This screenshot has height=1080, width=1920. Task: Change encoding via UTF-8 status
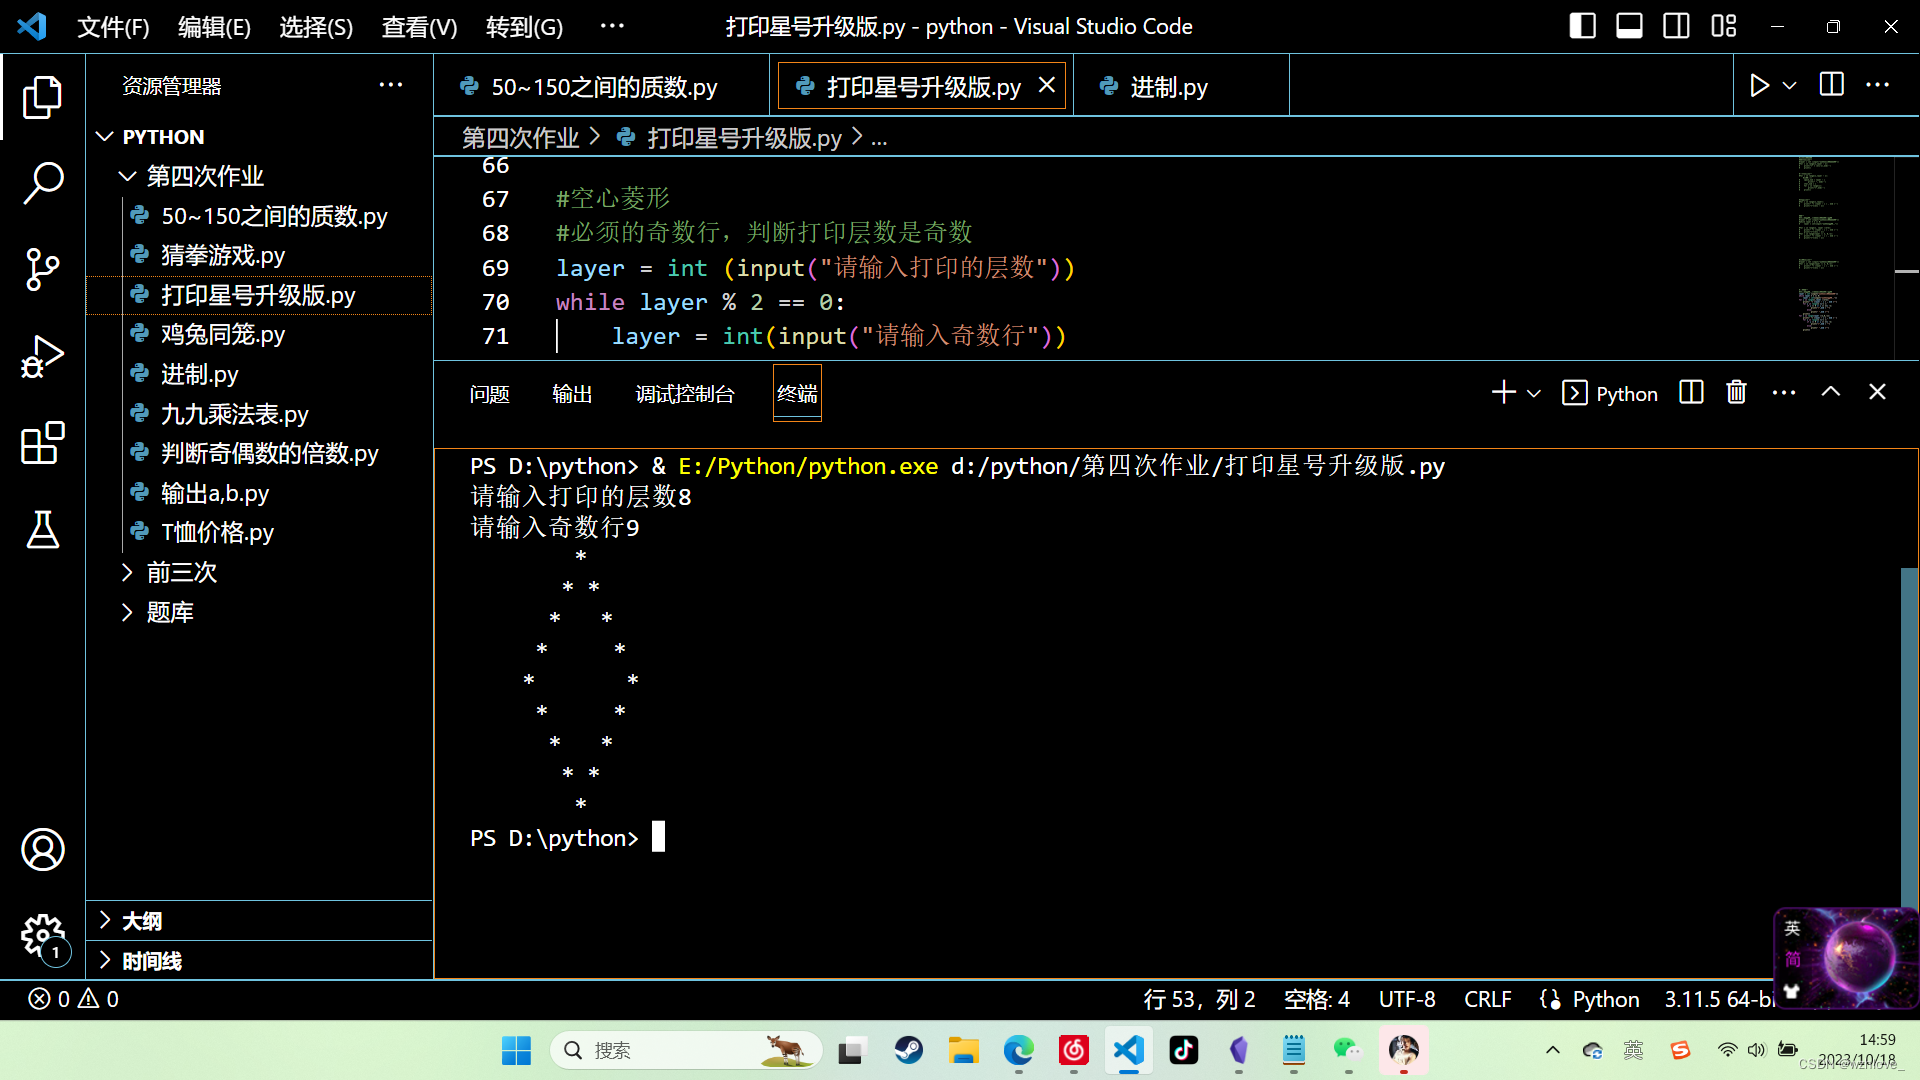click(x=1407, y=999)
